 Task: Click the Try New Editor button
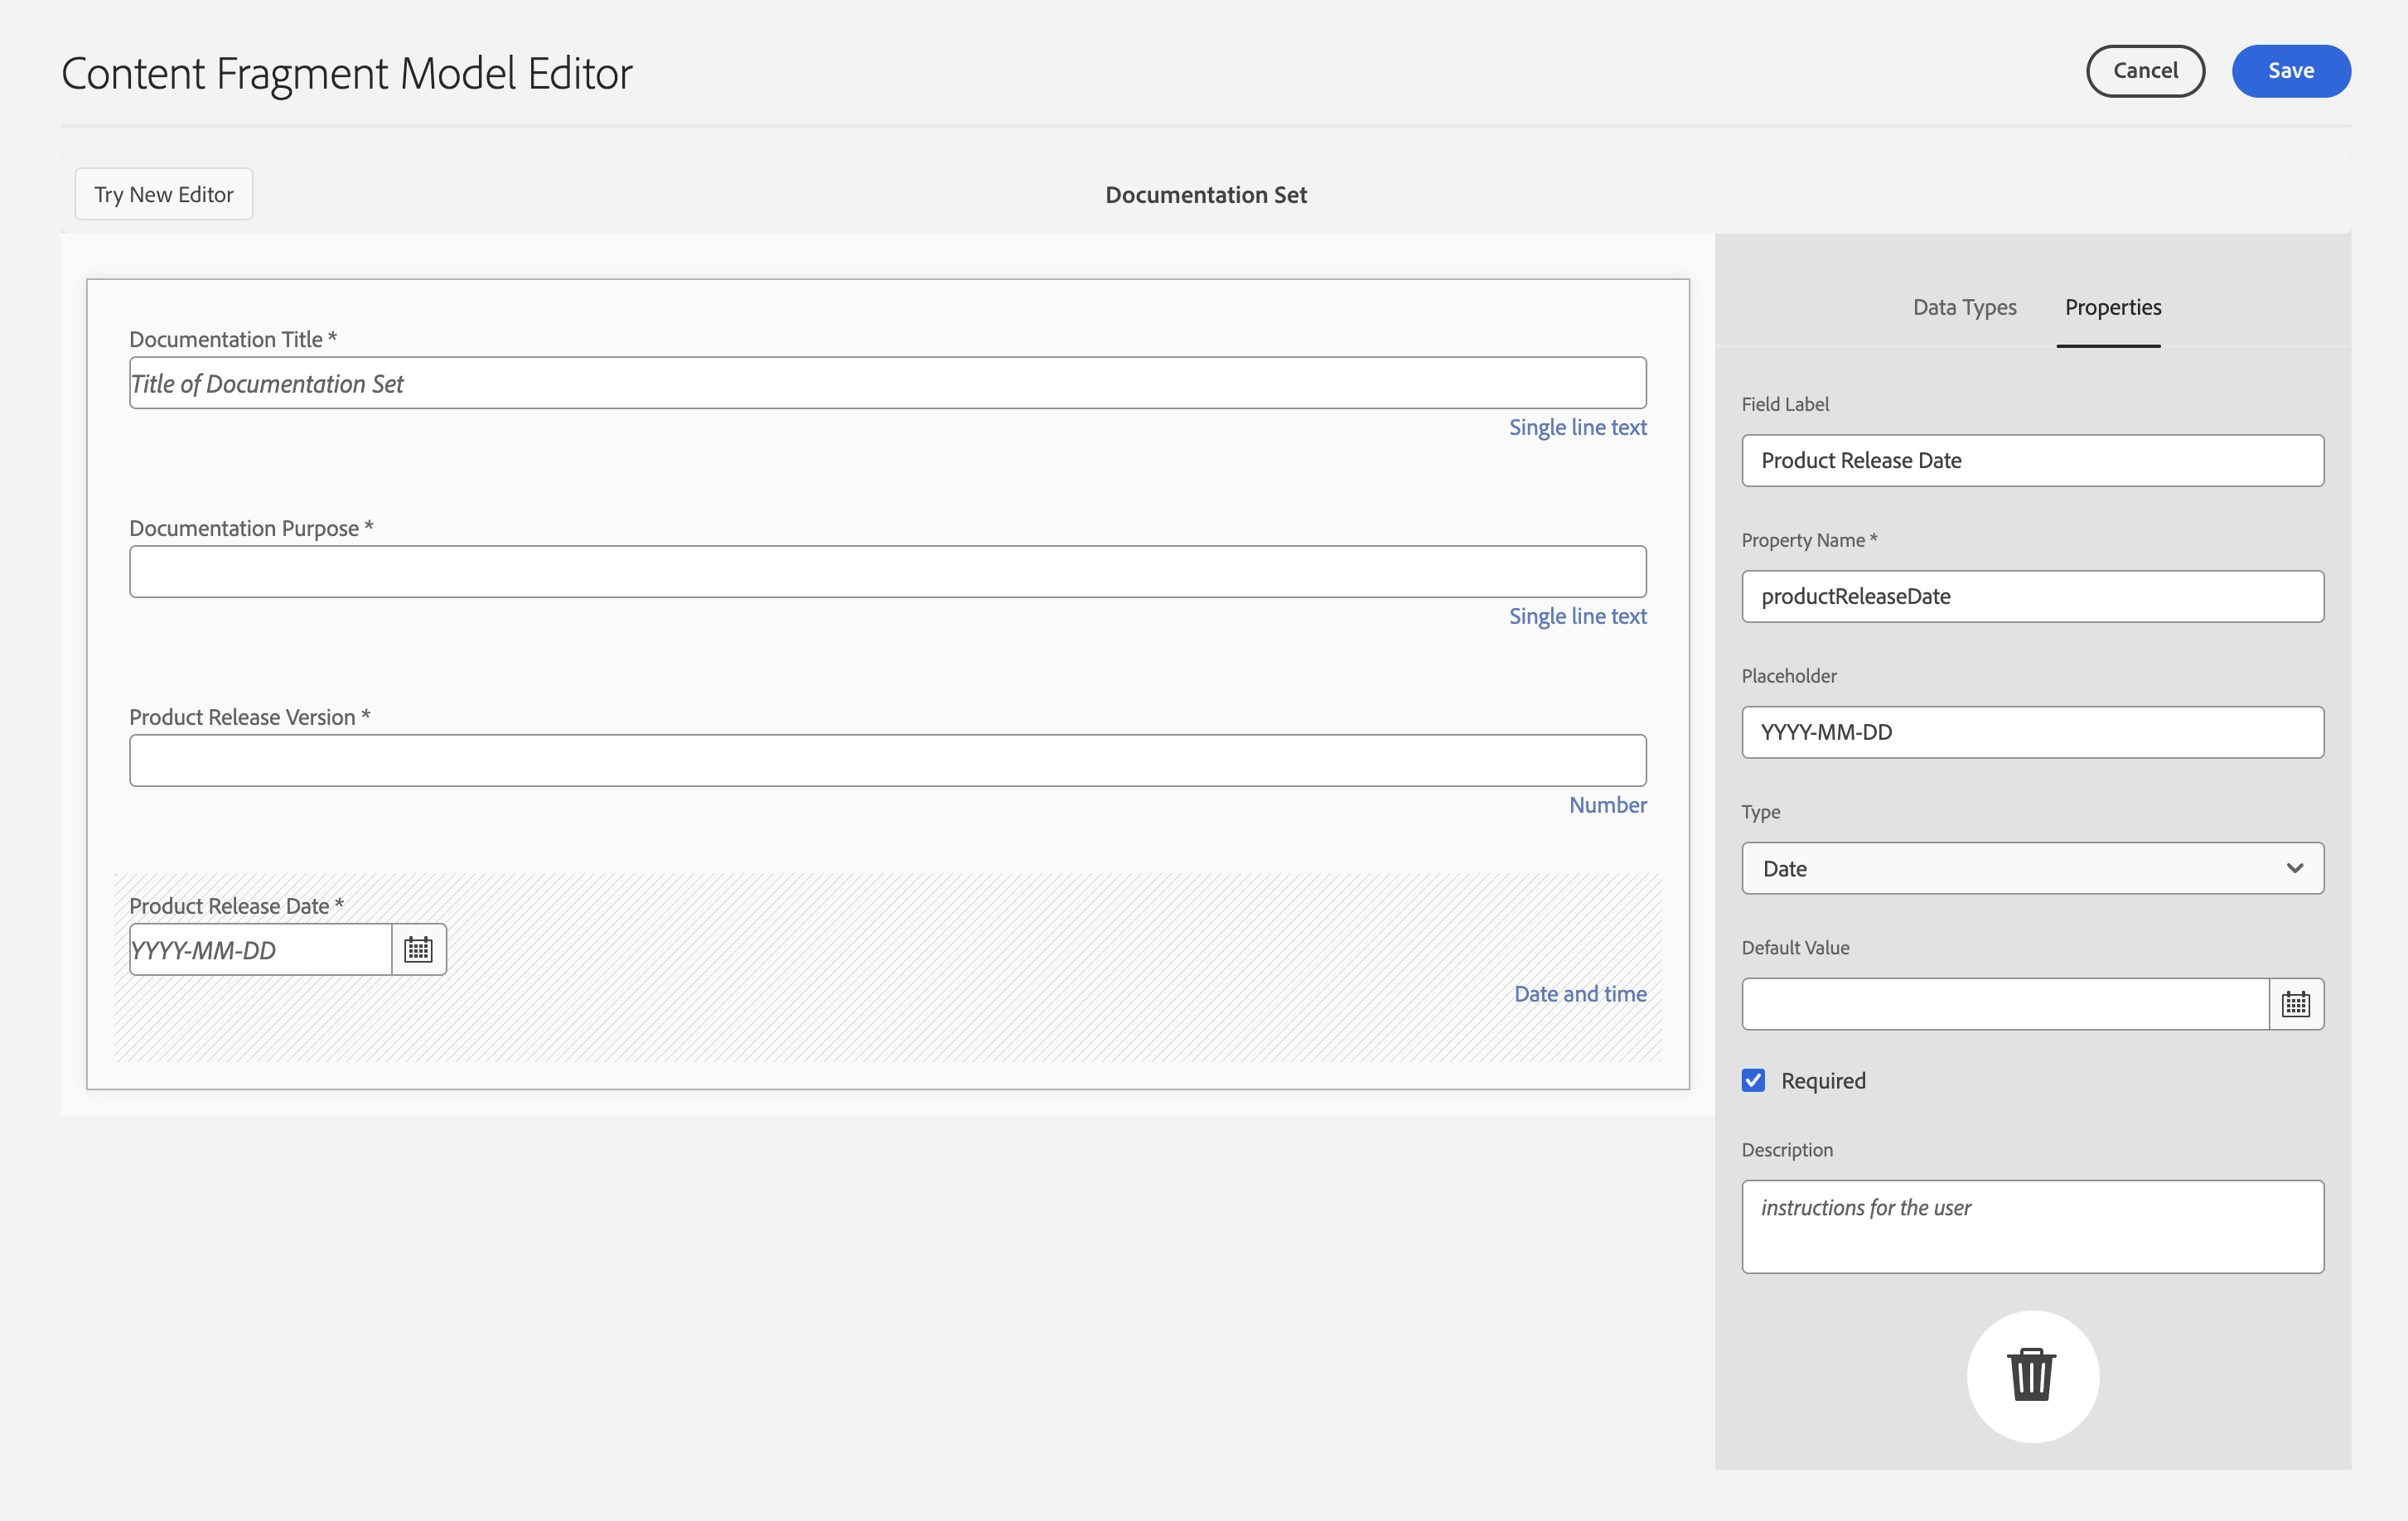(163, 194)
